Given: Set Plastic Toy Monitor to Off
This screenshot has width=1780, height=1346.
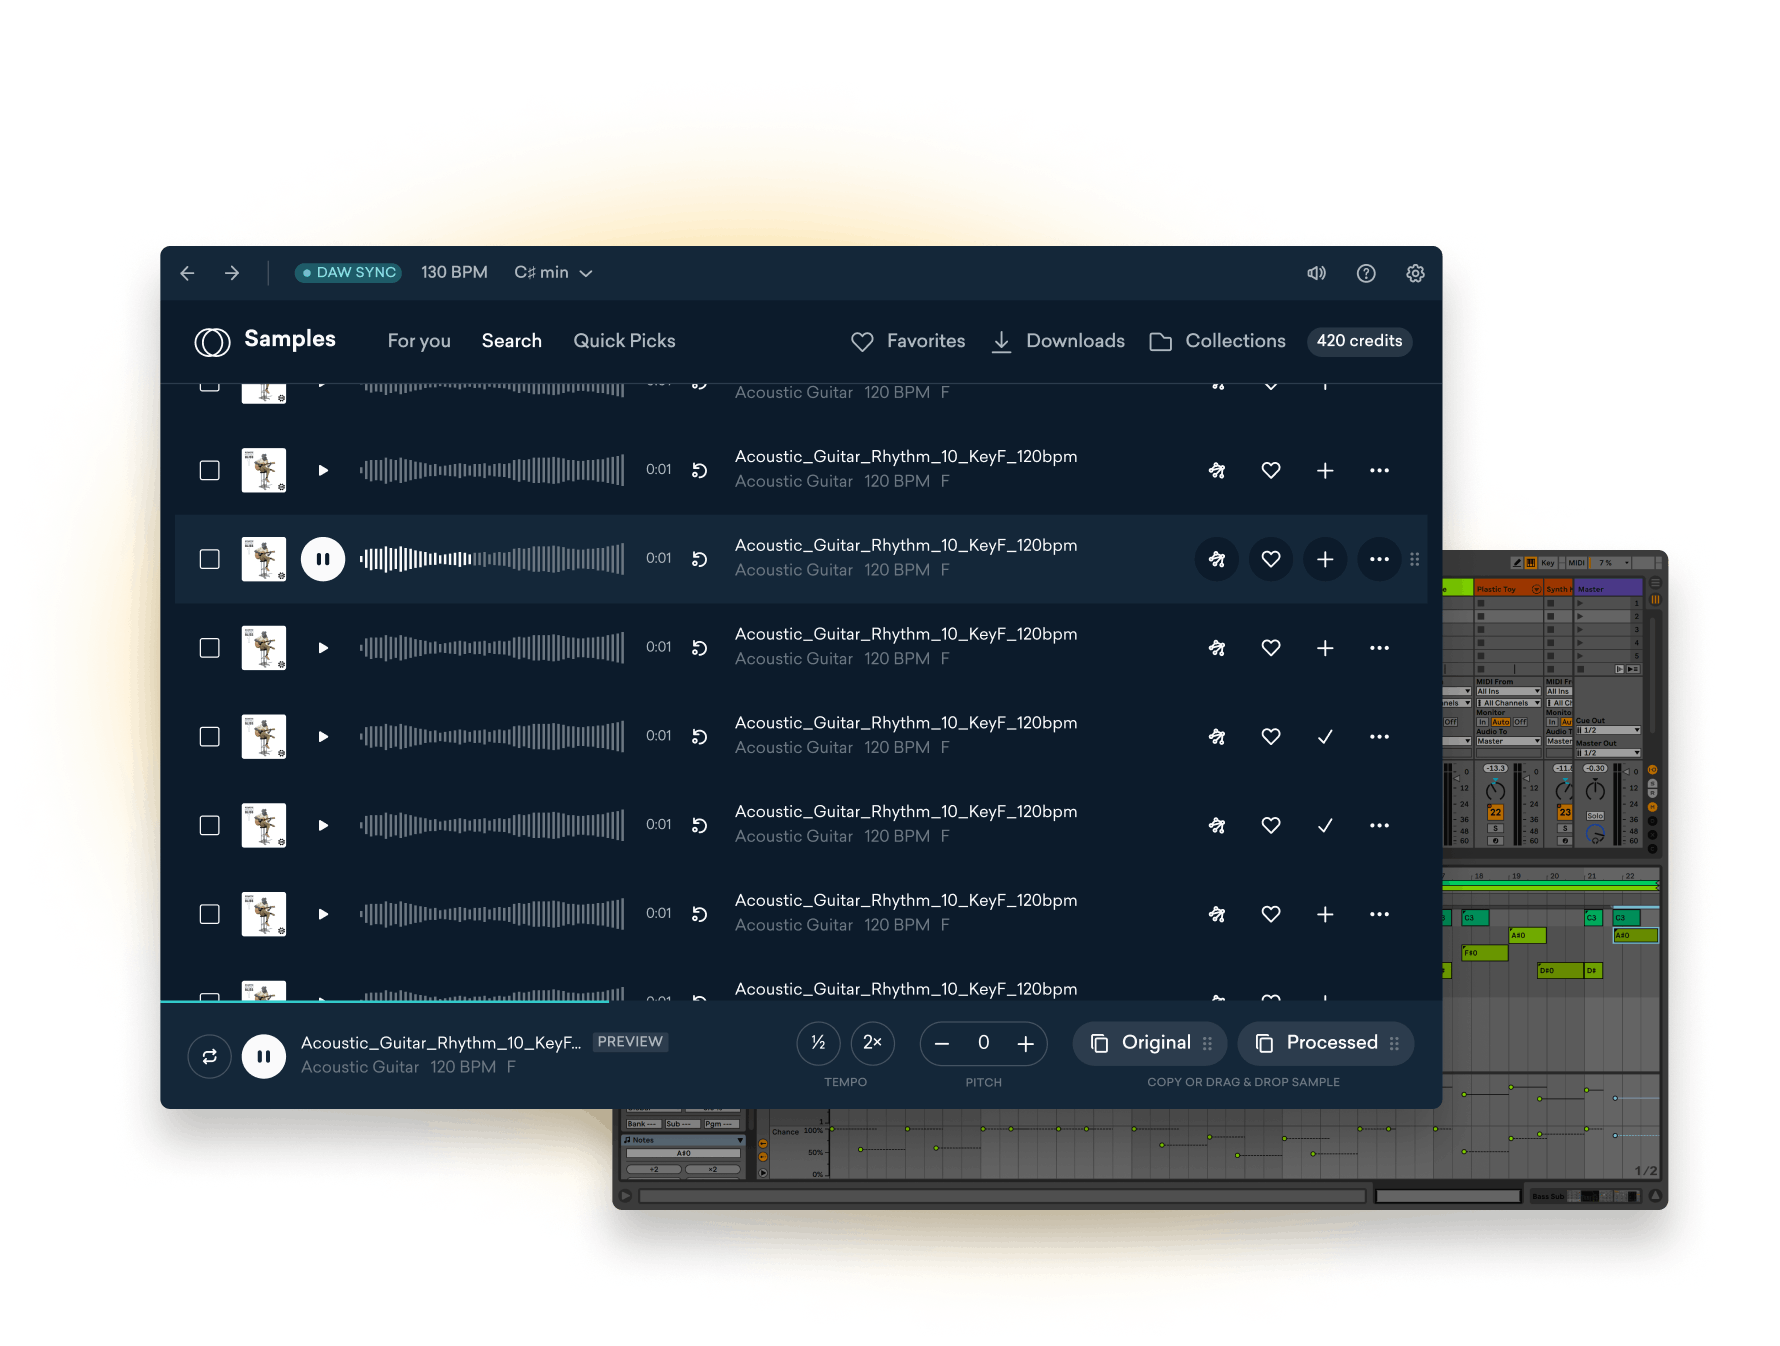Looking at the screenshot, I should (1520, 722).
